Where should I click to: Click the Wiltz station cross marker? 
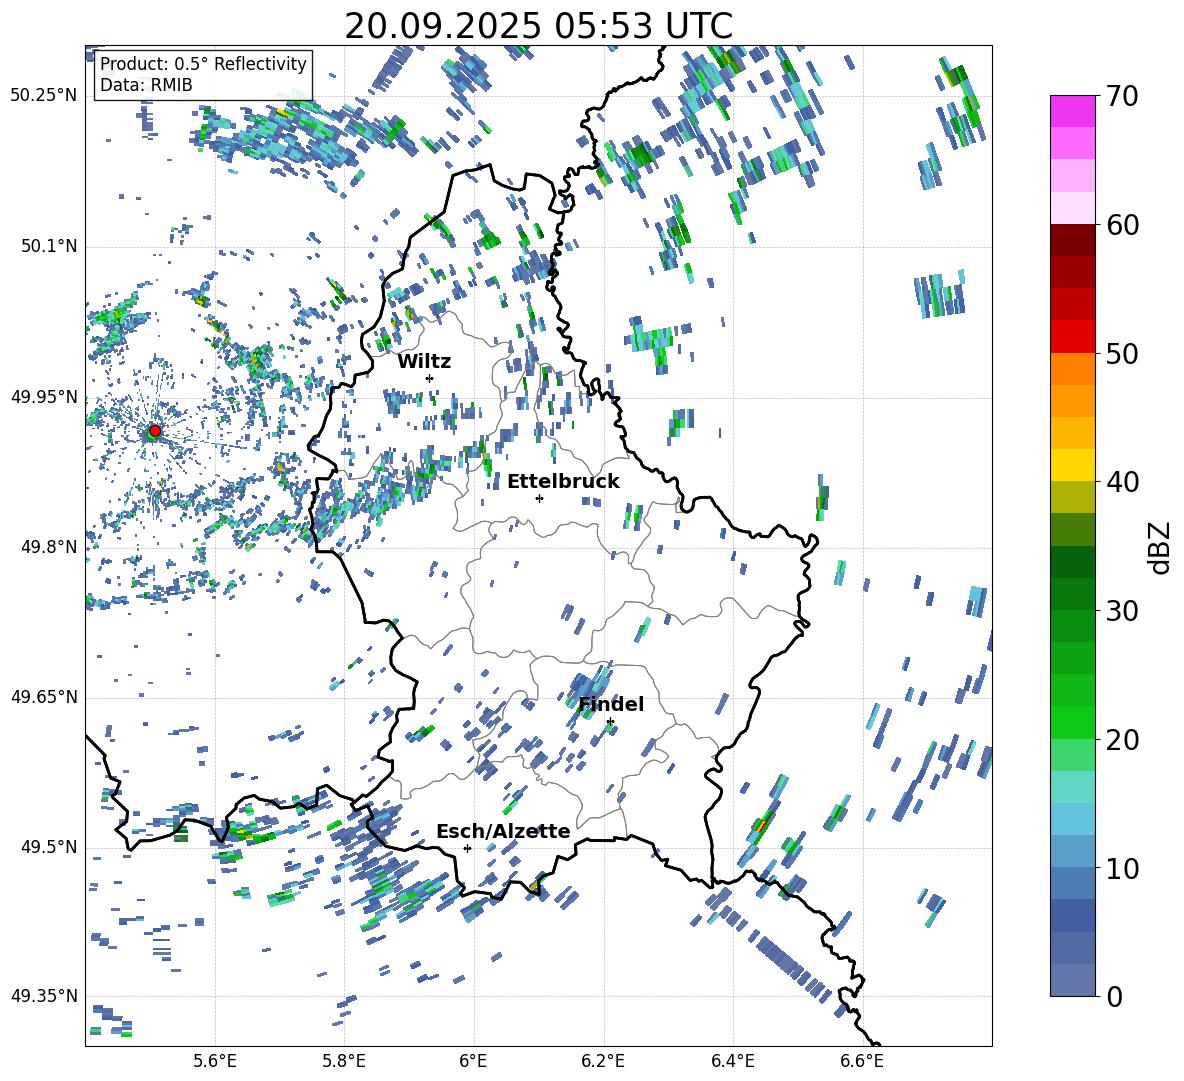pos(430,378)
